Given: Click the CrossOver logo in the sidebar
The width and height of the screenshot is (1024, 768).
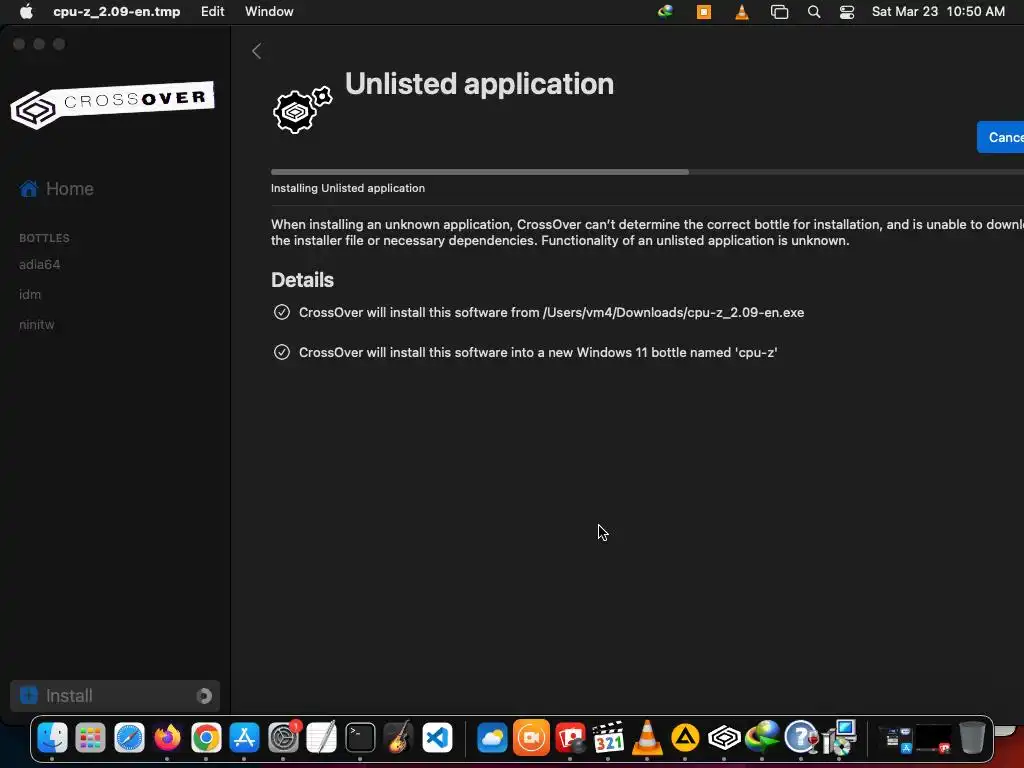Looking at the screenshot, I should tap(112, 104).
